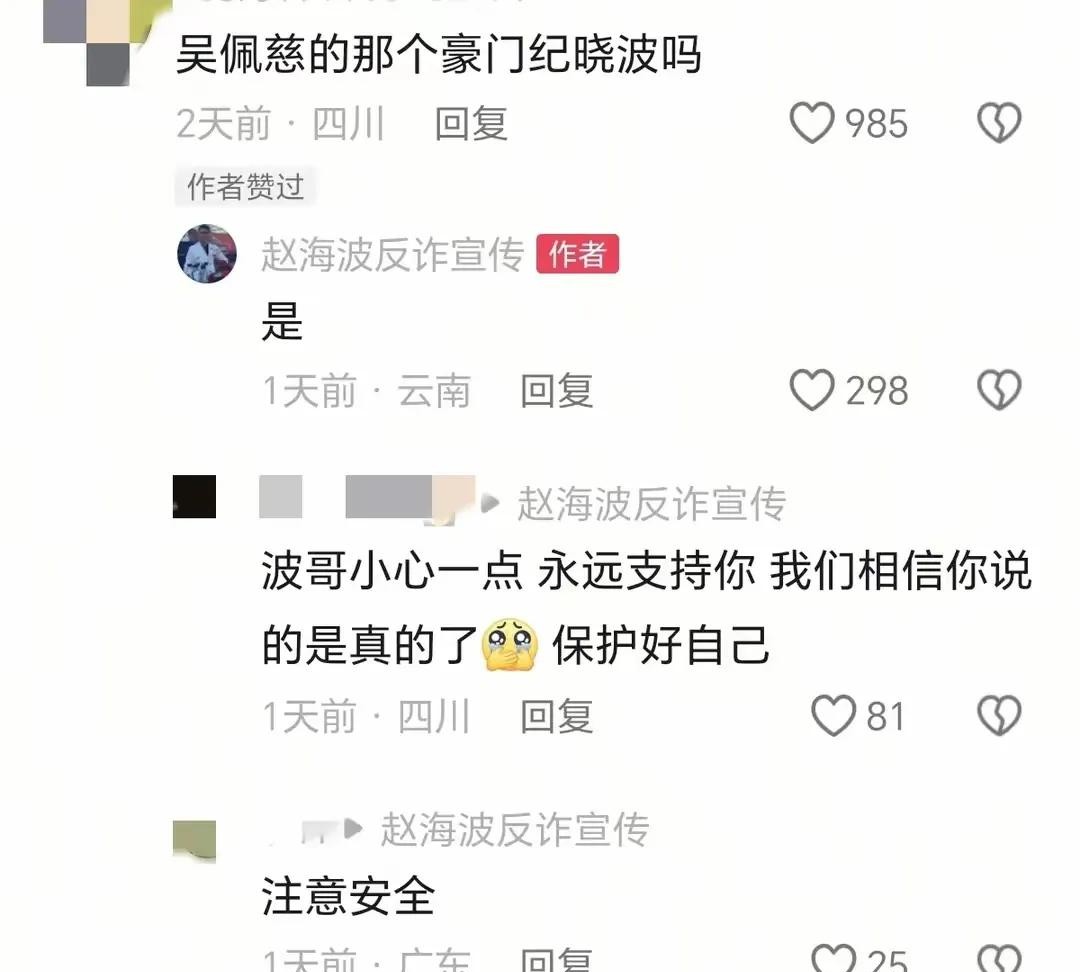The width and height of the screenshot is (1080, 972).
Task: Like the 波哥小心一点 comment
Action: point(833,716)
